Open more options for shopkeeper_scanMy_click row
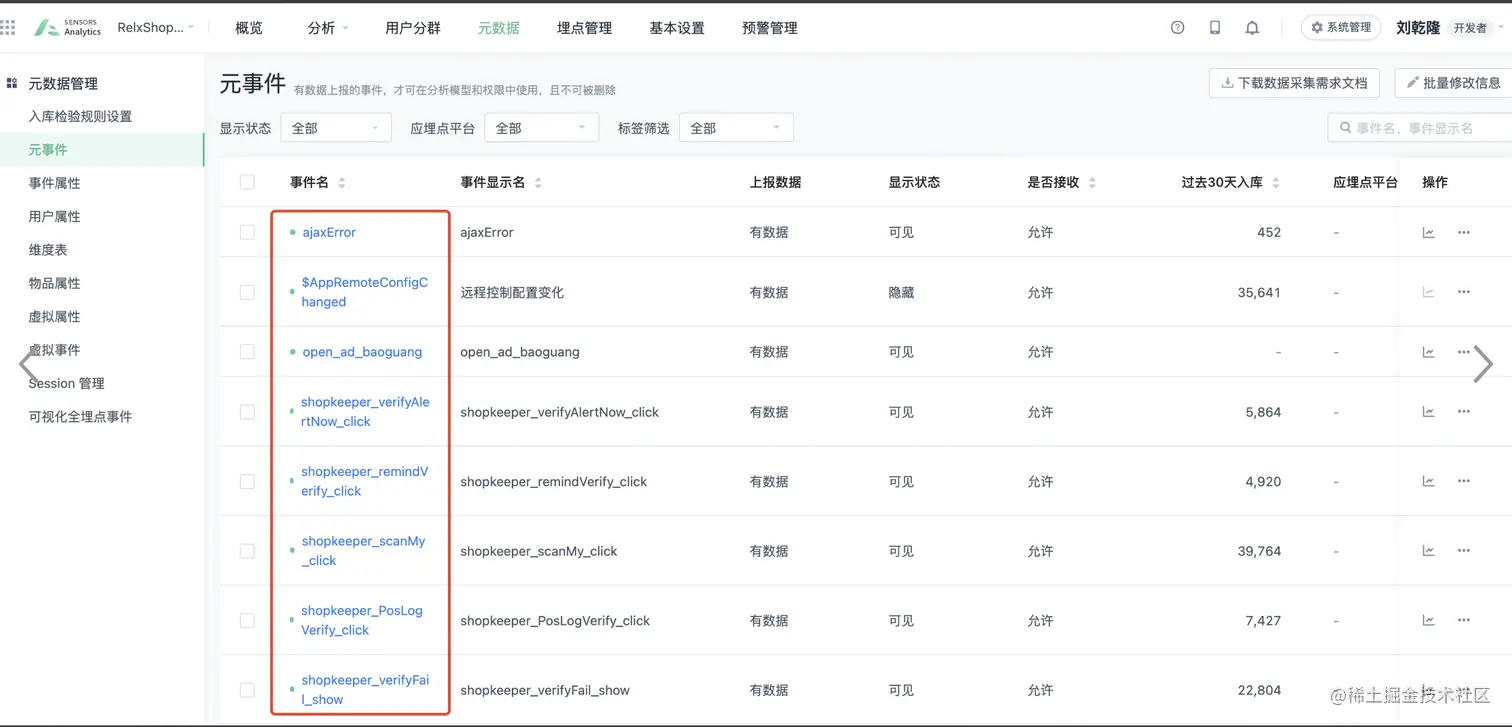1512x727 pixels. [x=1464, y=551]
